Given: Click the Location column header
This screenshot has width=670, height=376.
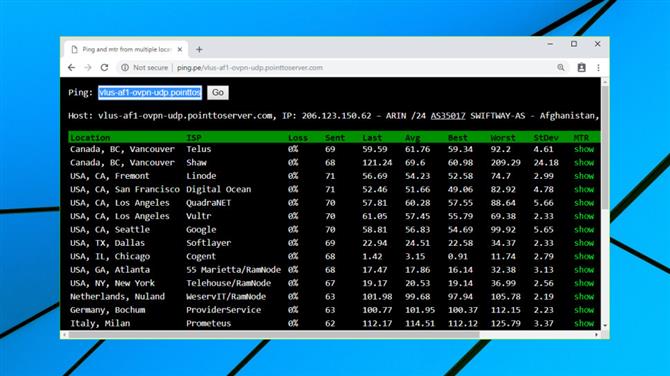Looking at the screenshot, I should (x=90, y=138).
